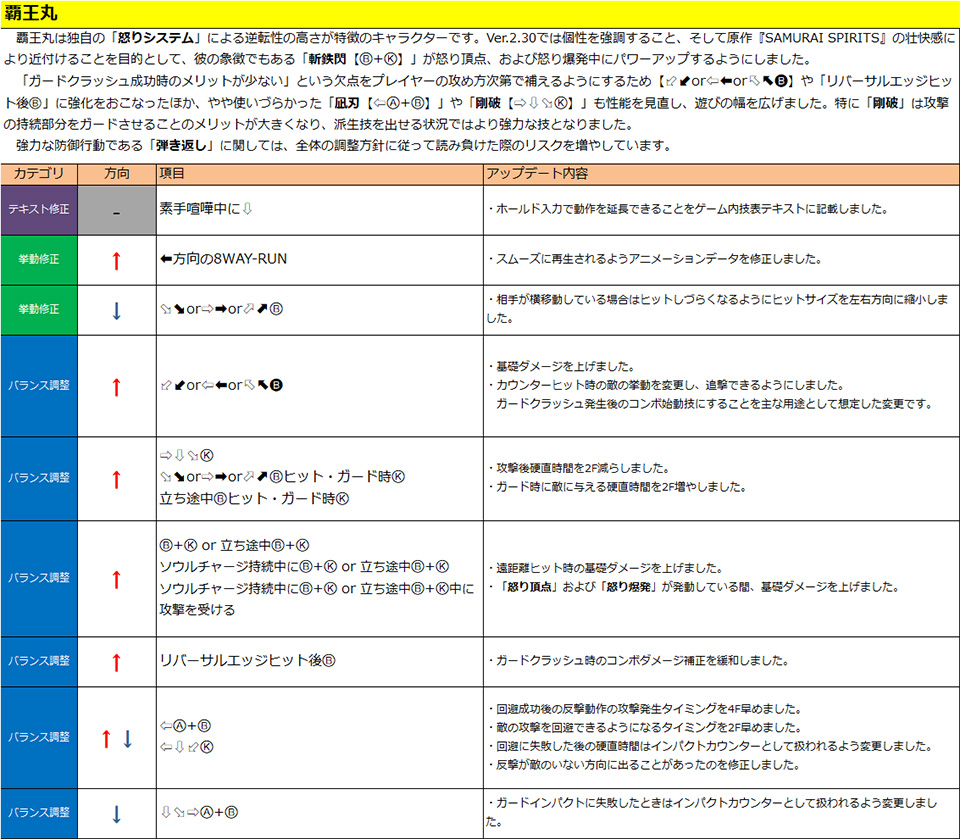Click the blue down arrow in the second 挙動修正 row

[x=116, y=310]
